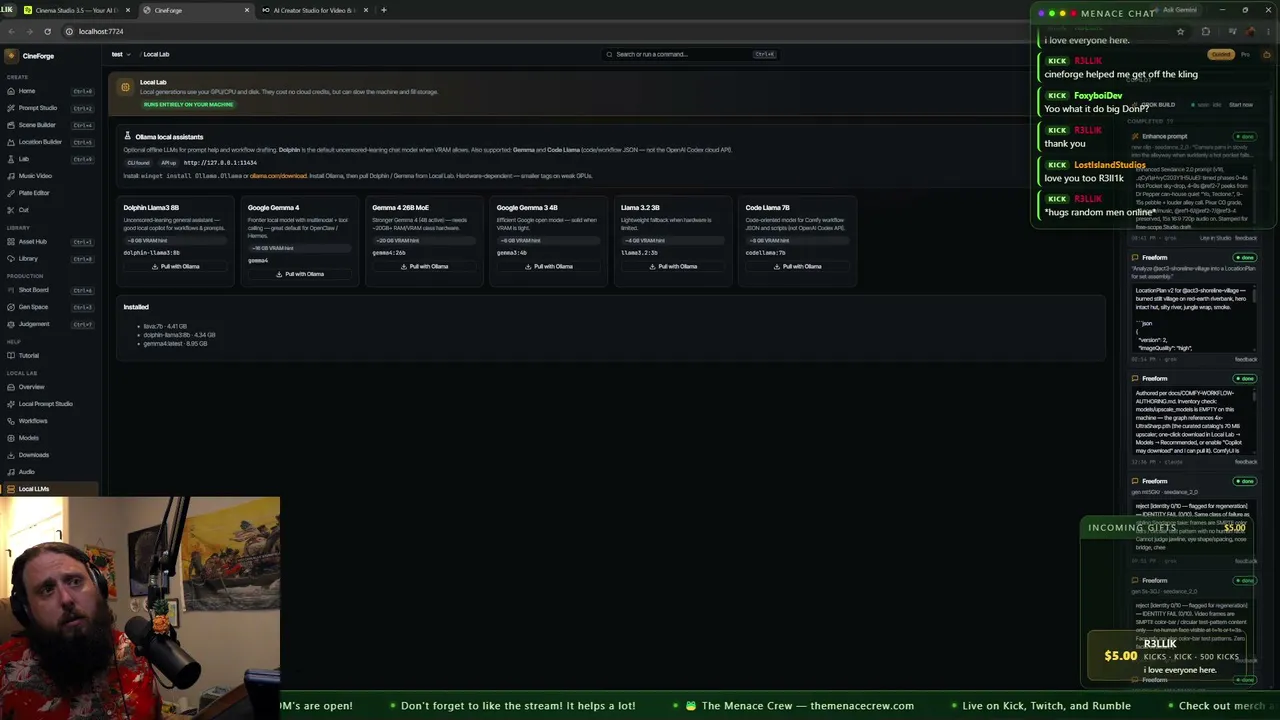Open Plate Editor
1280x720 pixels.
pyautogui.click(x=48, y=193)
